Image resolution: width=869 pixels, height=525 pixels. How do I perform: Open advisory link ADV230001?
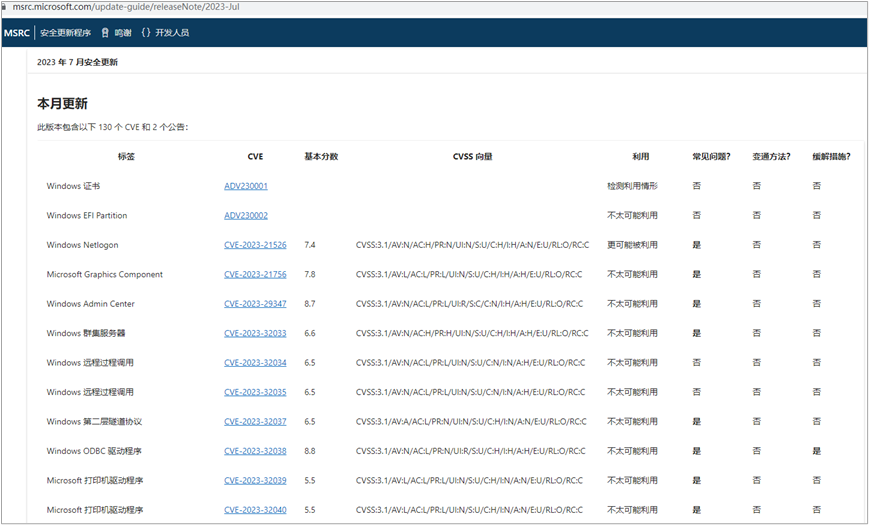[246, 186]
